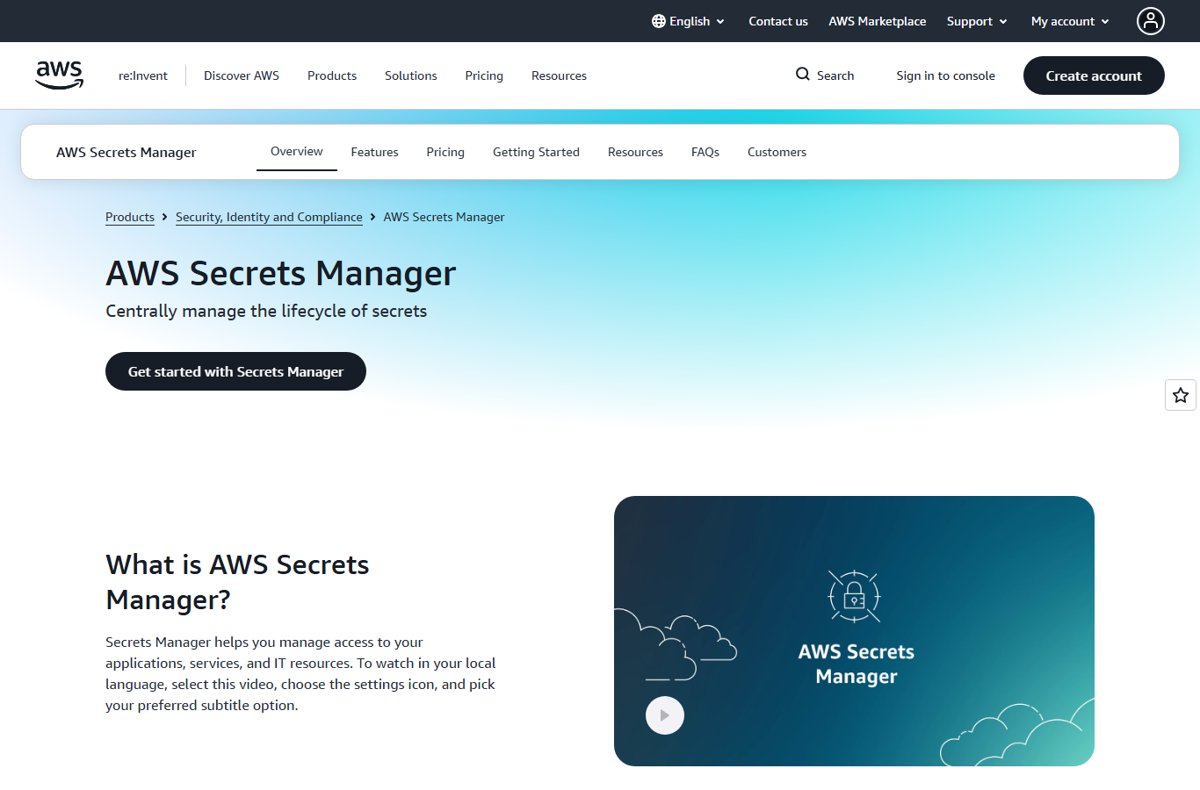Viewport: 1200px width, 790px height.
Task: Expand the Support dropdown chevron
Action: (1003, 22)
